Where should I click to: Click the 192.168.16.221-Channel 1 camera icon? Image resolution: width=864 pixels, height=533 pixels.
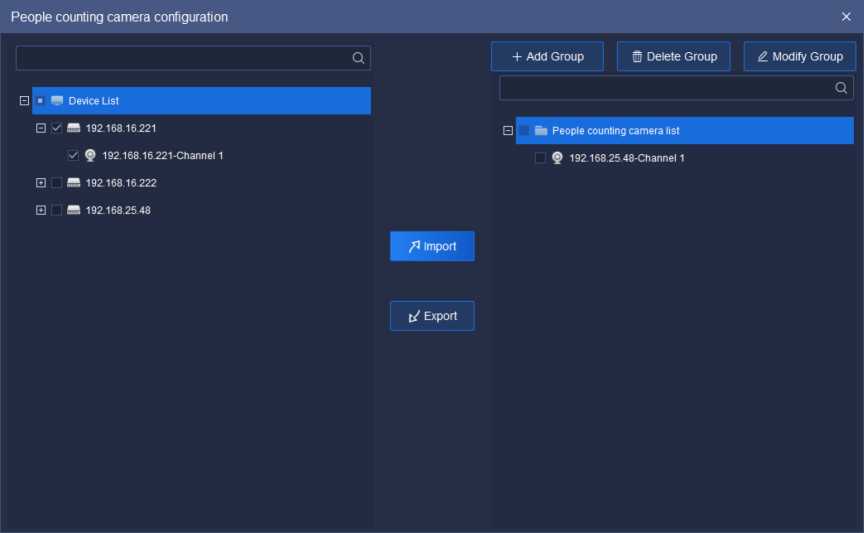coord(90,156)
